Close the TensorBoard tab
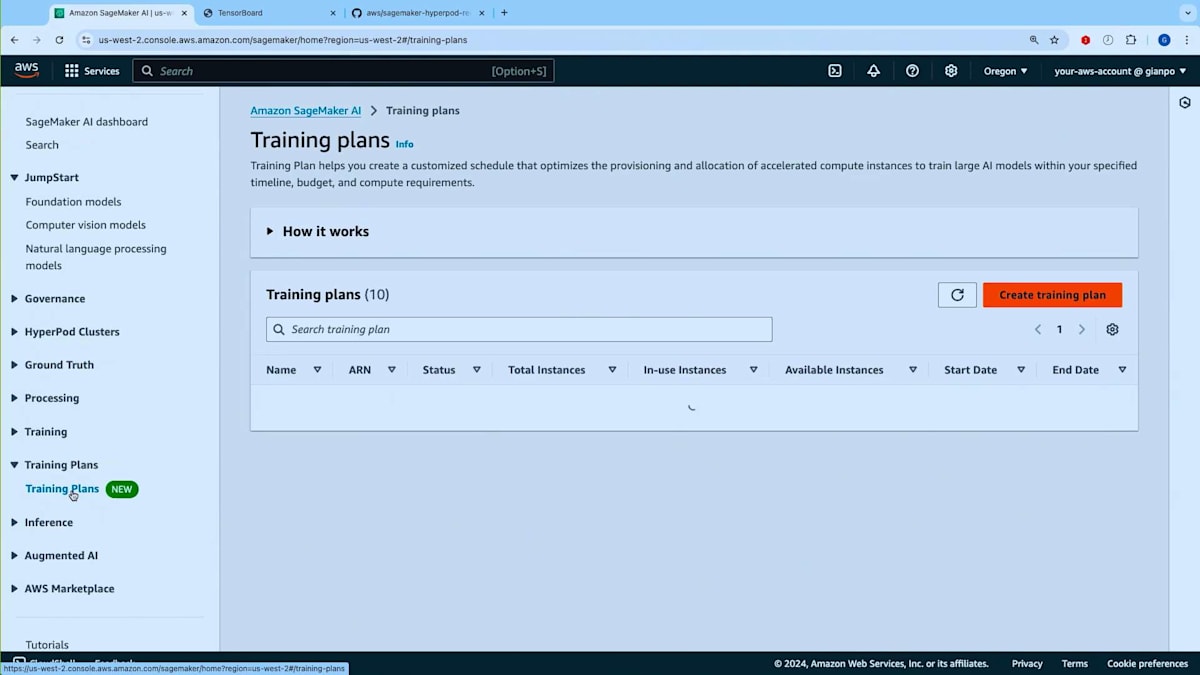The height and width of the screenshot is (675, 1200). click(x=333, y=13)
